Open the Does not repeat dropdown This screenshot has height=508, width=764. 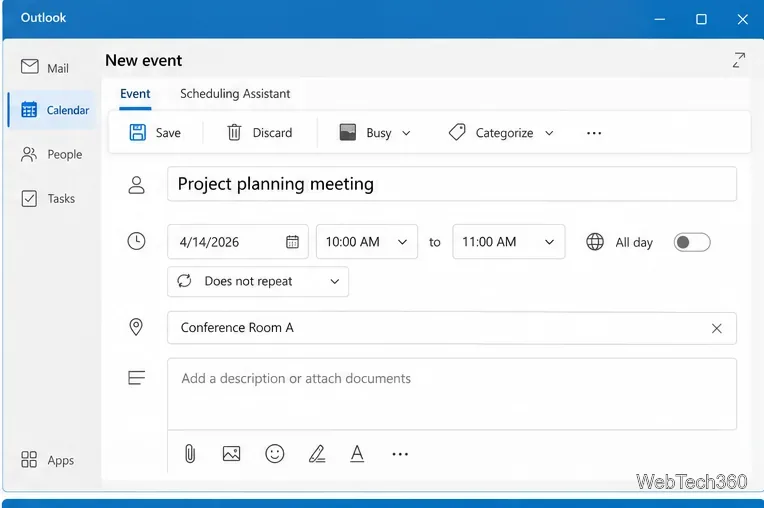pos(258,281)
